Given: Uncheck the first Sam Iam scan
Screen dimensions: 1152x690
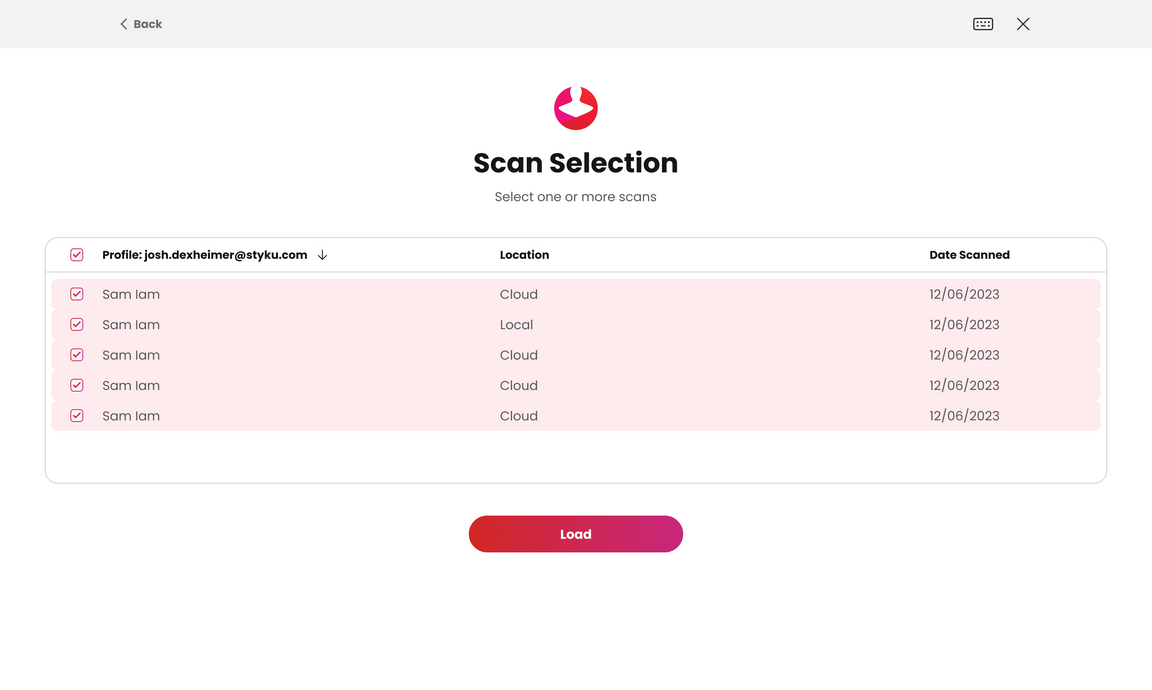Looking at the screenshot, I should click(77, 294).
